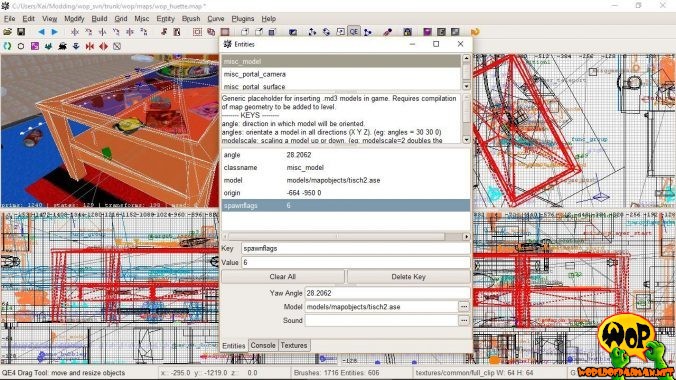
Task: Rotate selection around the x-axis (first toolbar rotate icon)
Action: pyautogui.click(x=89, y=32)
